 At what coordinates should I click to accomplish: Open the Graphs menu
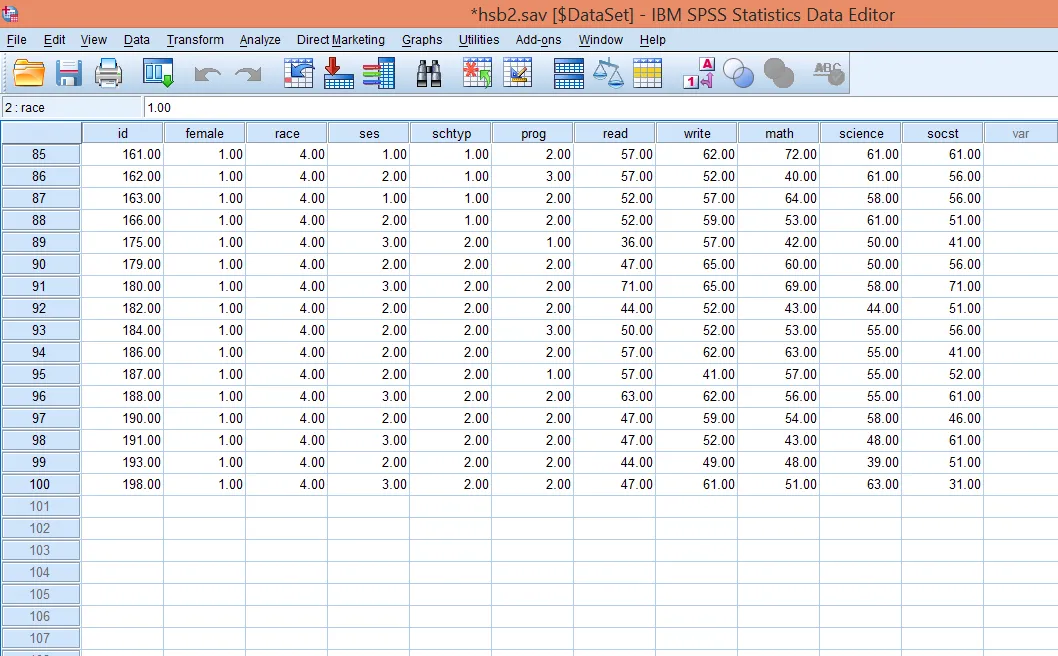tap(421, 40)
